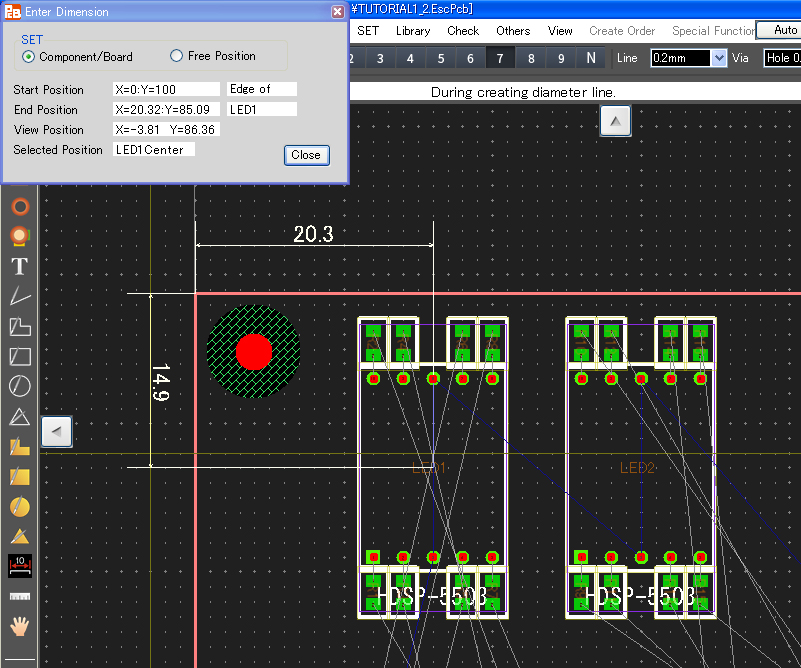Select layer 8 button

point(531,58)
